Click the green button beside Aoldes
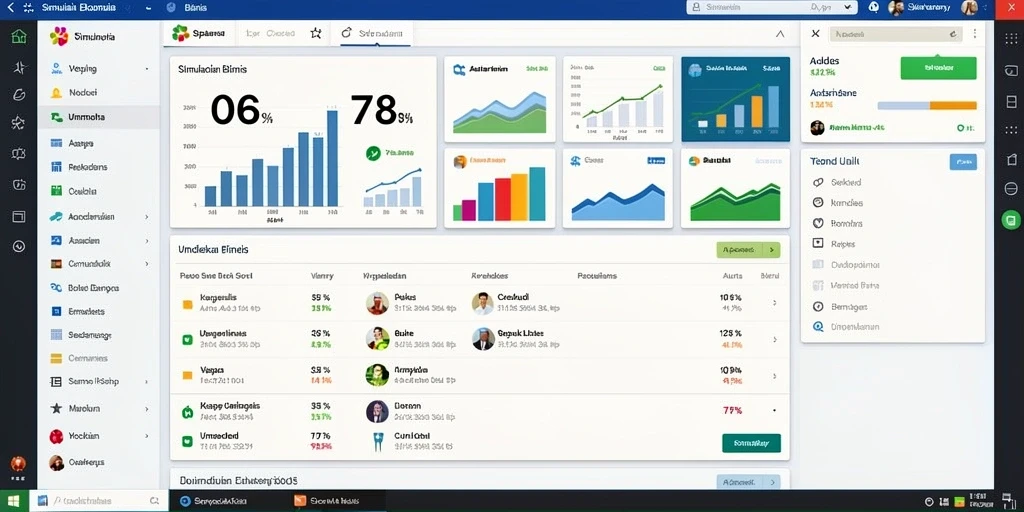The image size is (1024, 512). click(938, 68)
